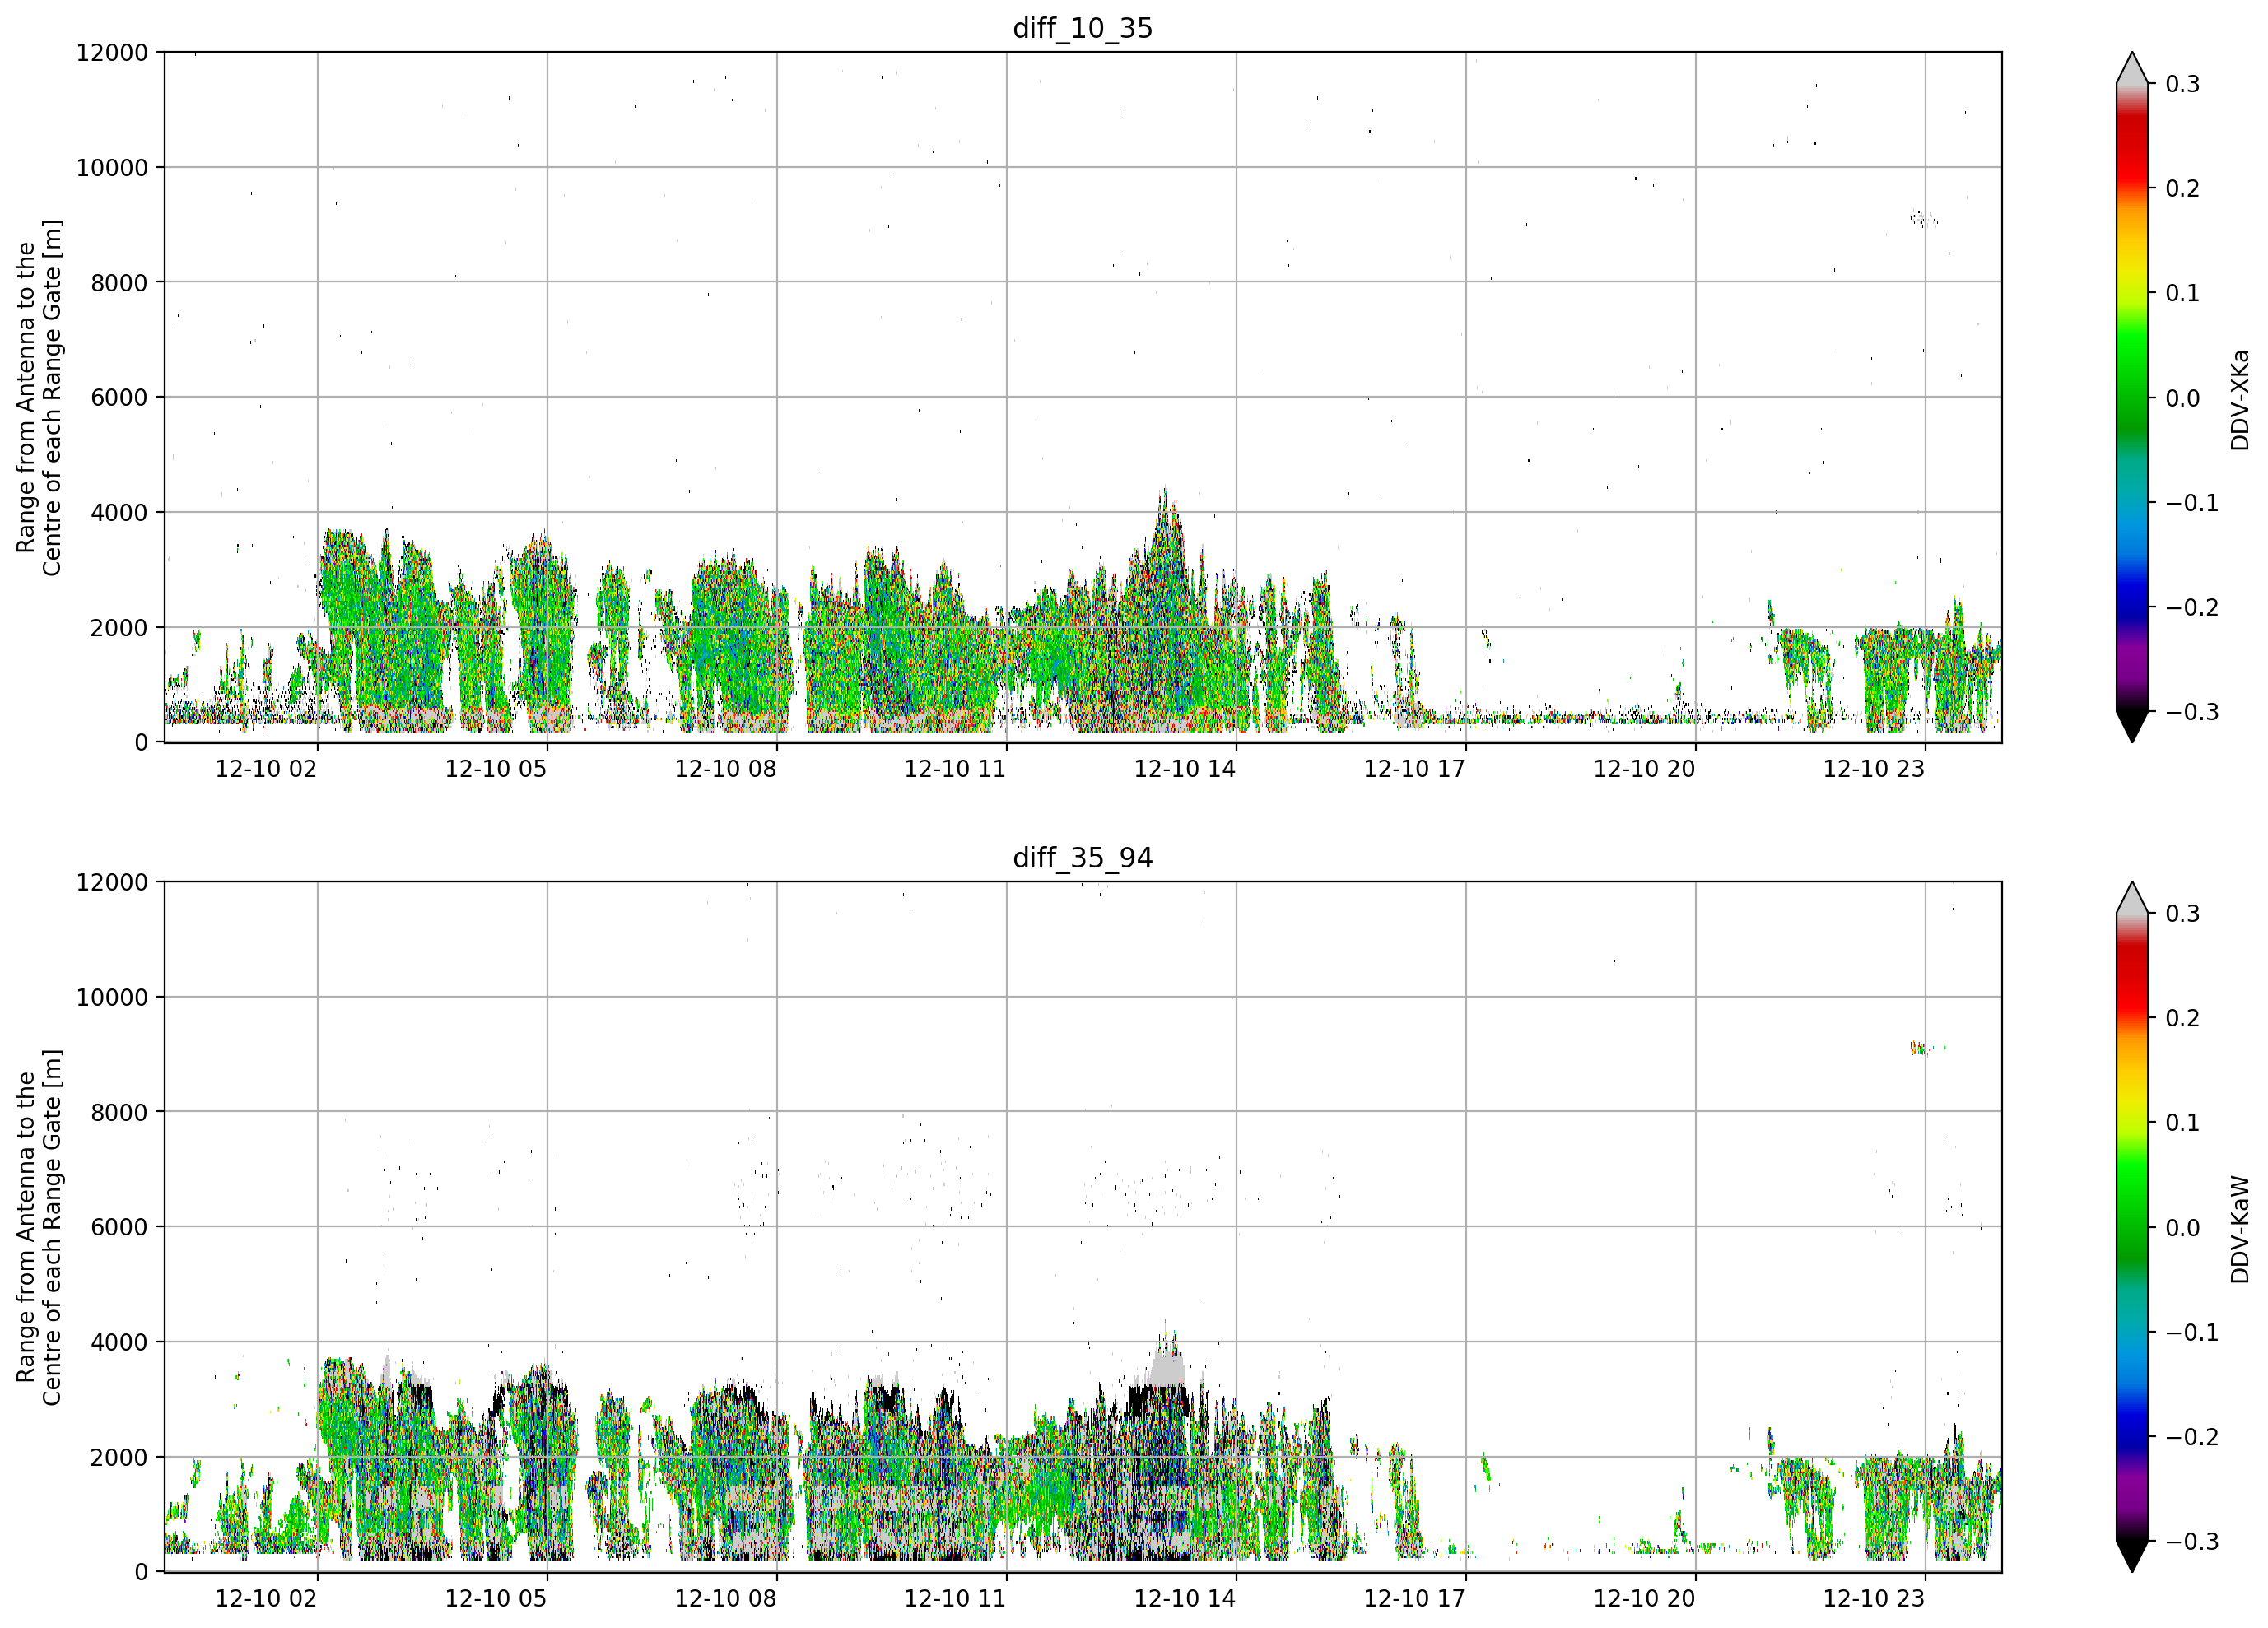
Task: Click the 12-10 14 x-tick label in diff_35_94 plot
Action: pos(1185,1598)
